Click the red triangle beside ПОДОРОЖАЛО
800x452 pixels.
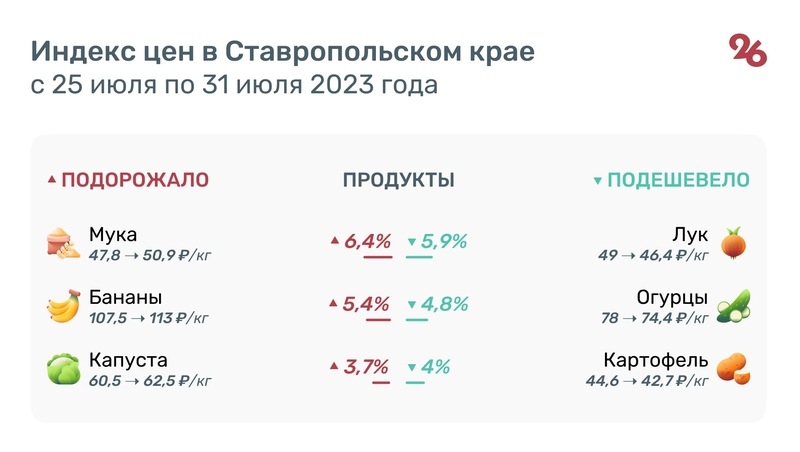tap(52, 181)
